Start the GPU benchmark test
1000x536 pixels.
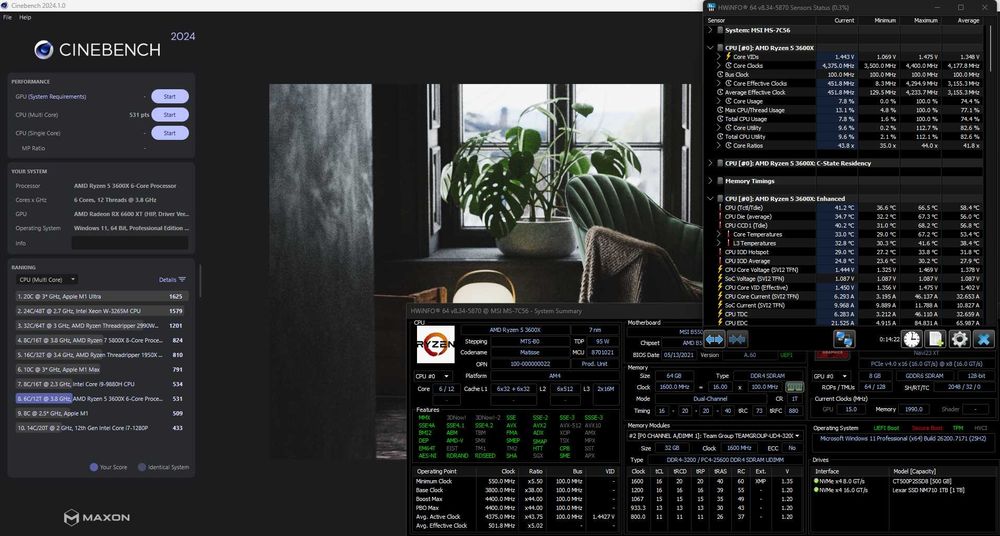[x=170, y=96]
